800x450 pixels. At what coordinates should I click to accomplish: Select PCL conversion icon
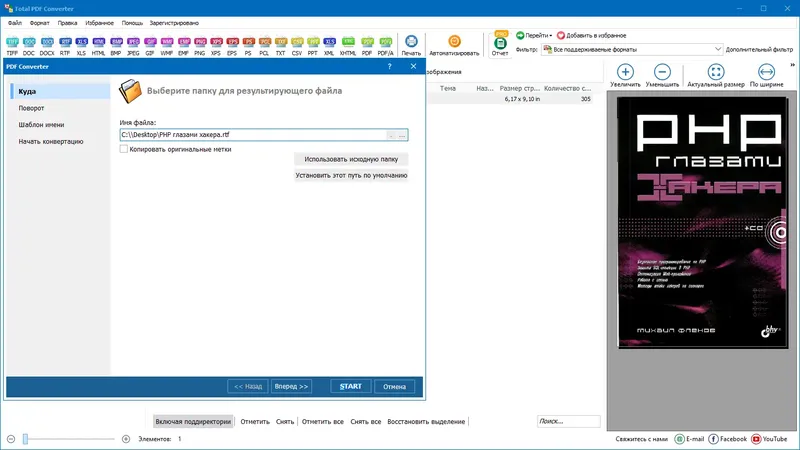264,45
